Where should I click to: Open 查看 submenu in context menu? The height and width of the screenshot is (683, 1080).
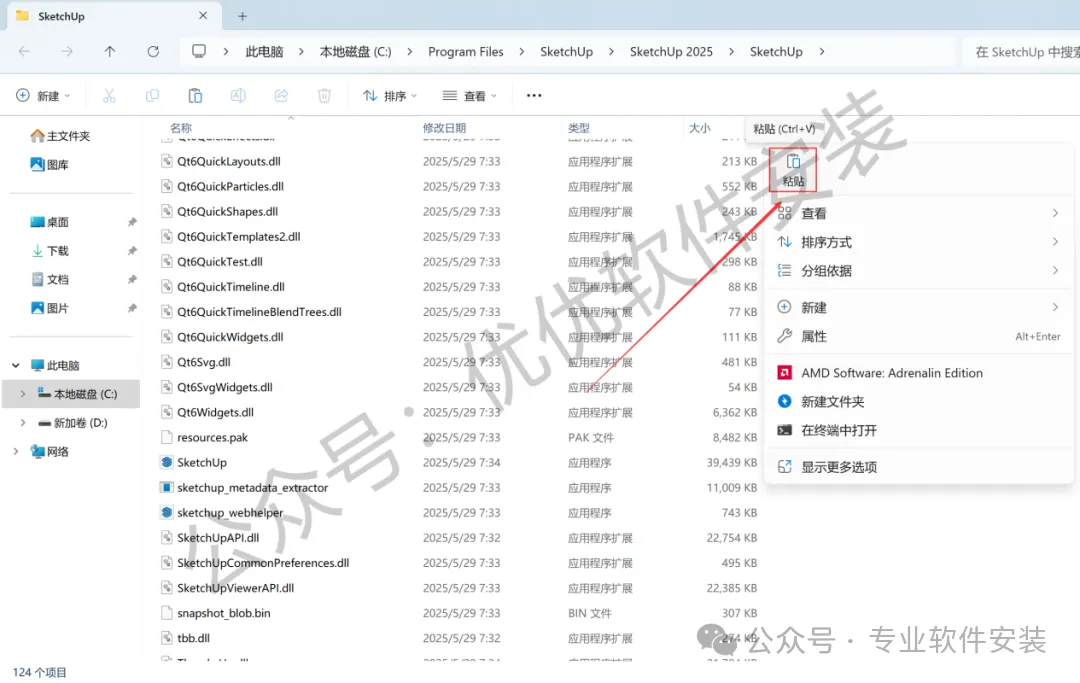point(918,213)
